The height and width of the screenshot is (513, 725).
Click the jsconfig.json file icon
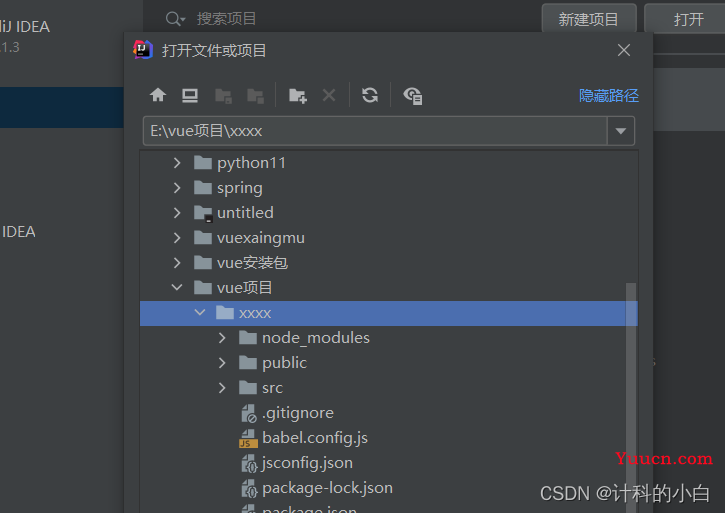249,463
